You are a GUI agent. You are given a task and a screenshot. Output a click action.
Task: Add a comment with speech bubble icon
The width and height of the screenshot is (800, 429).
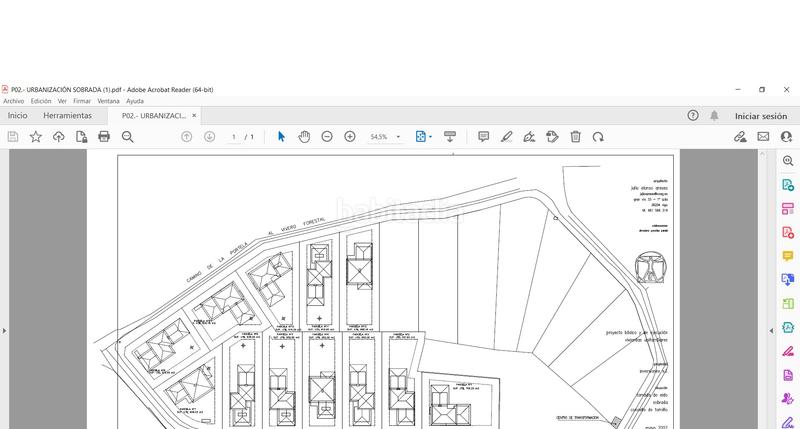click(x=483, y=136)
